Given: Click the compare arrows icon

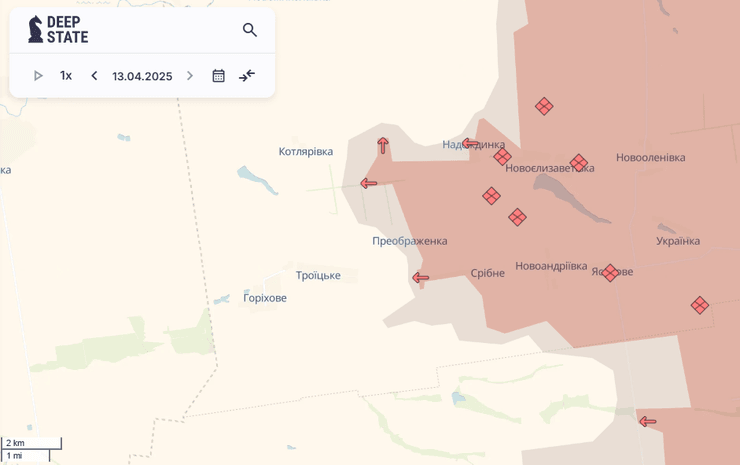Looking at the screenshot, I should coord(247,76).
